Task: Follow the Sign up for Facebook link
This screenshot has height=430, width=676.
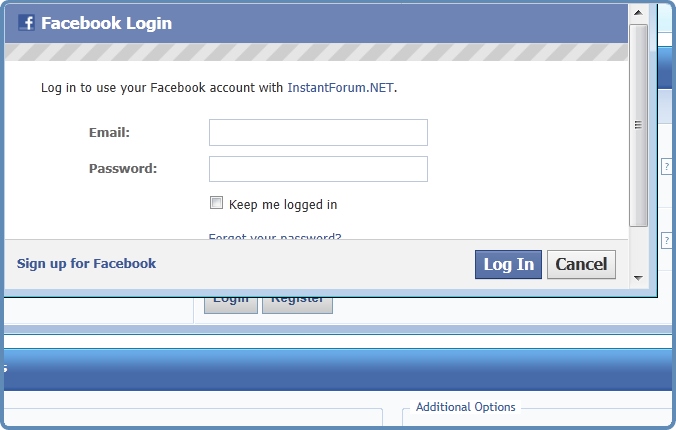Action: click(86, 264)
